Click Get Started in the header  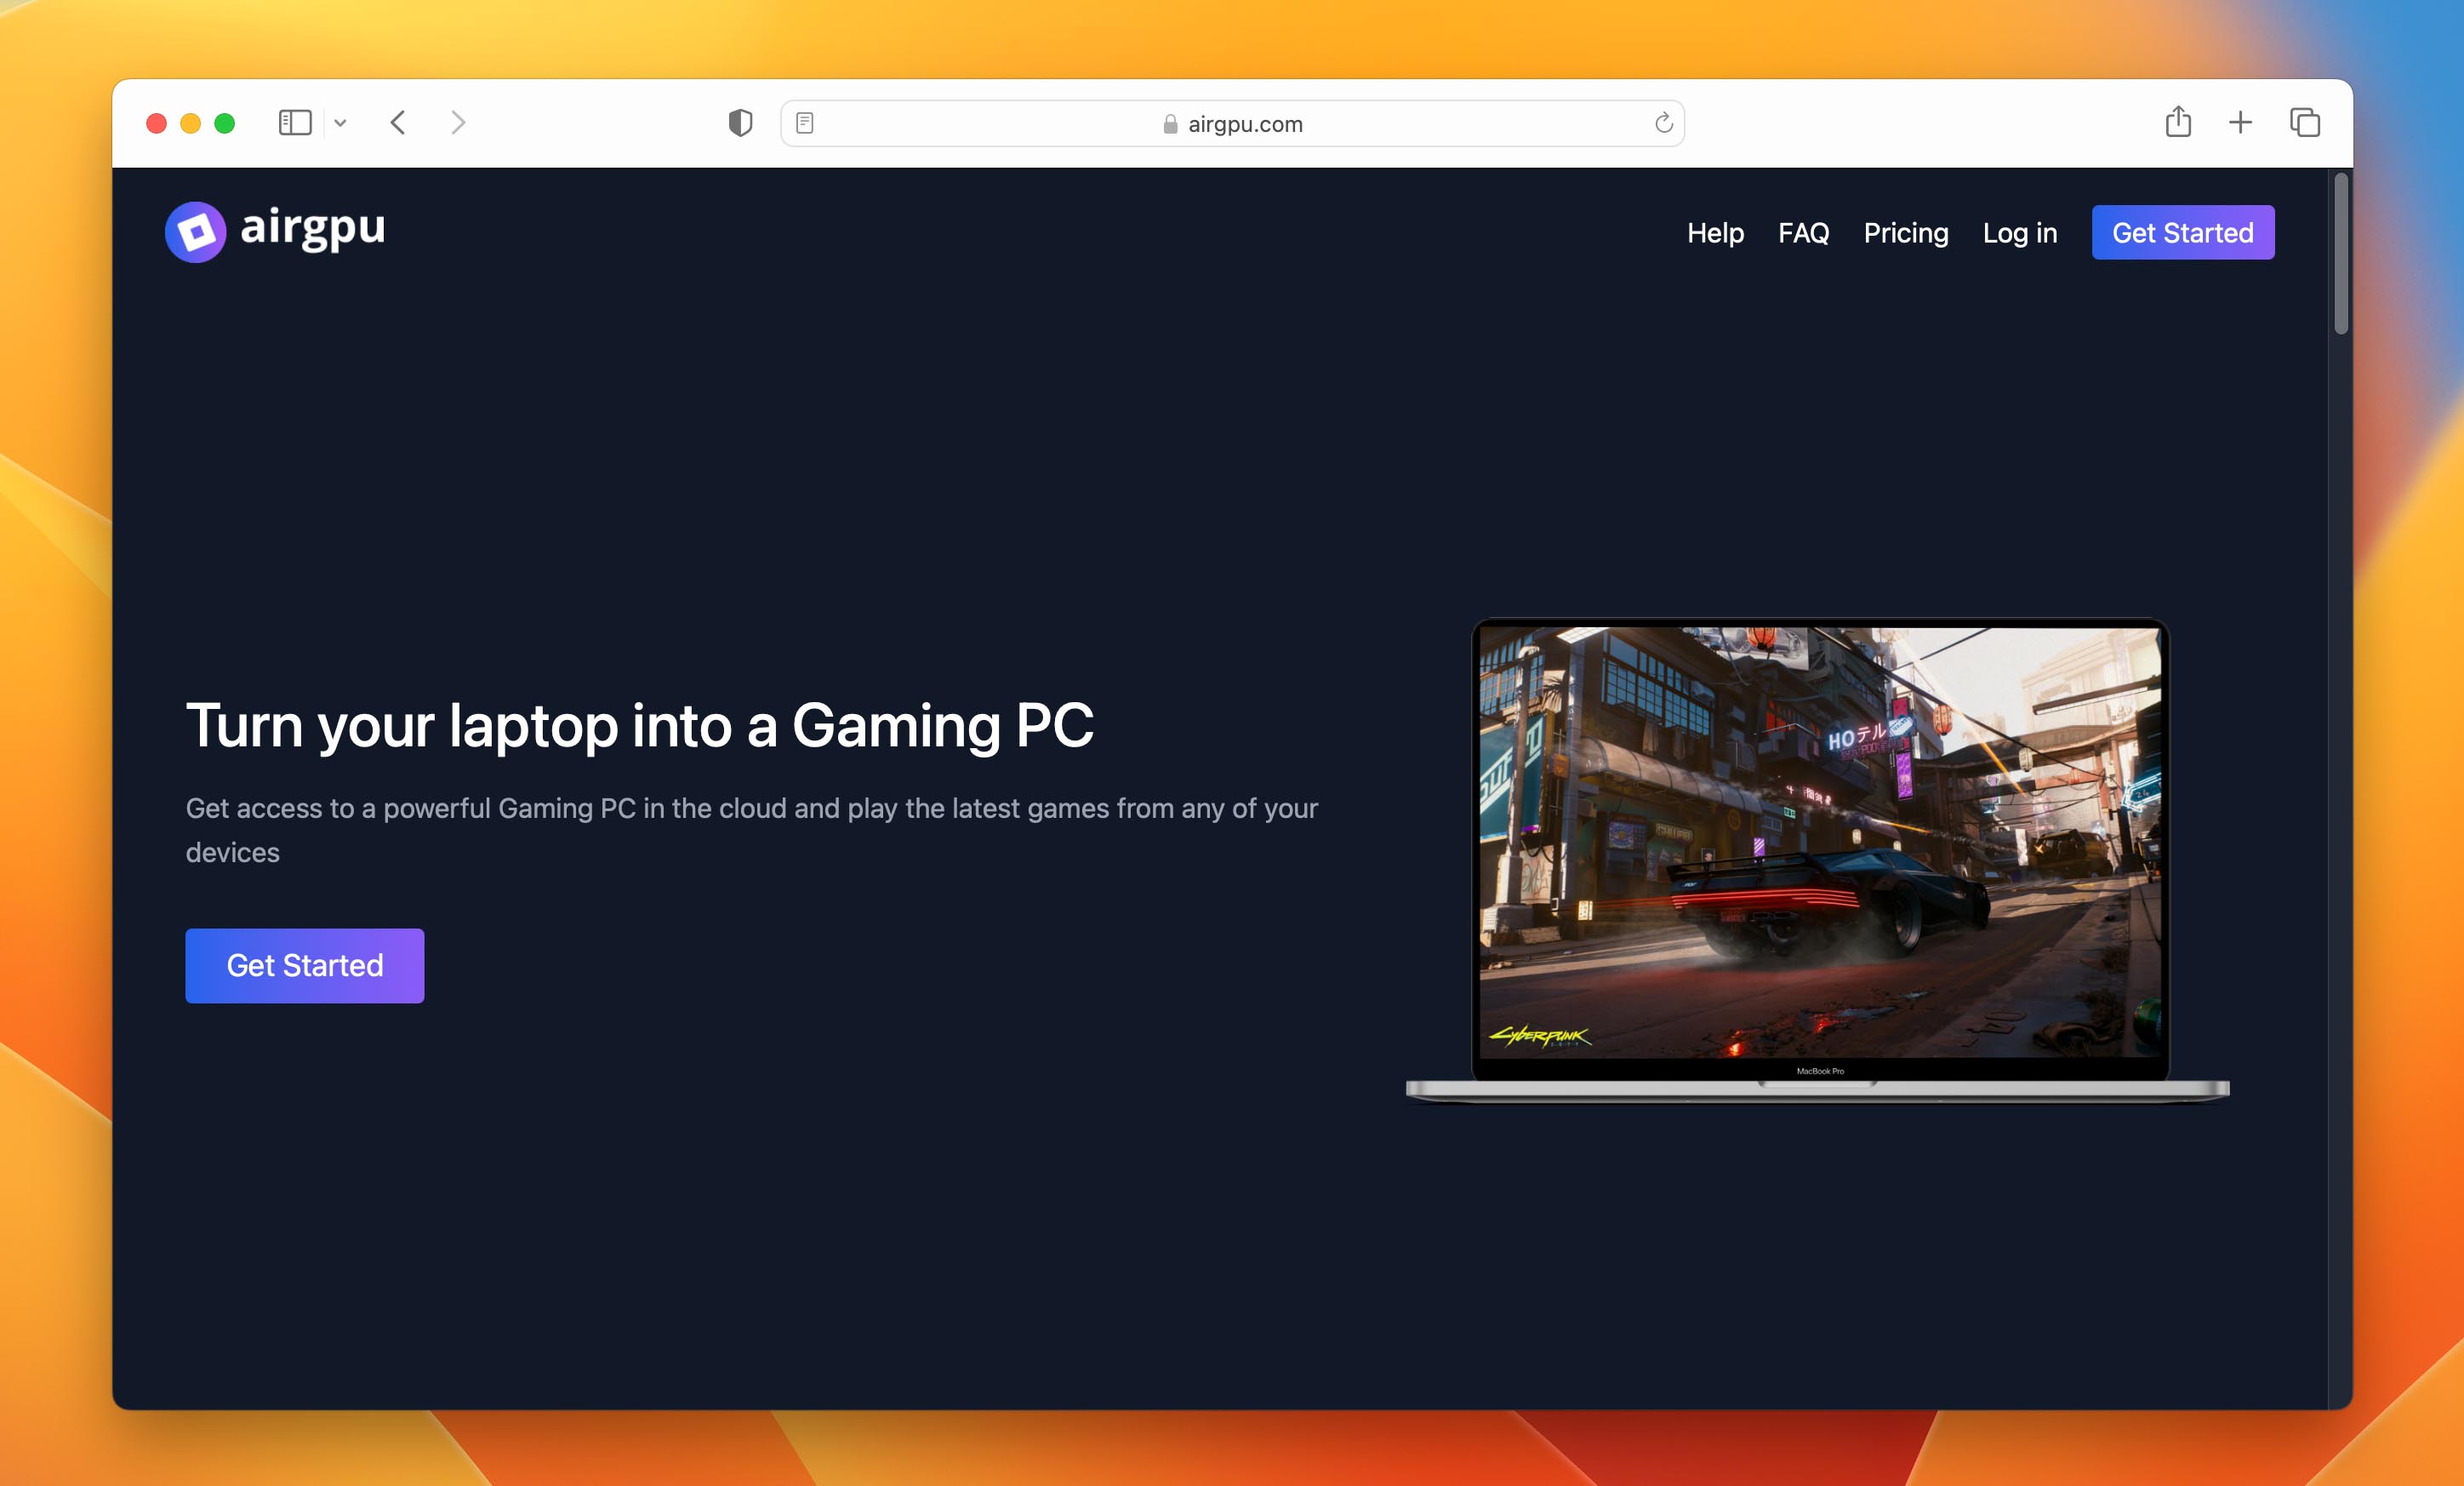pyautogui.click(x=2182, y=232)
